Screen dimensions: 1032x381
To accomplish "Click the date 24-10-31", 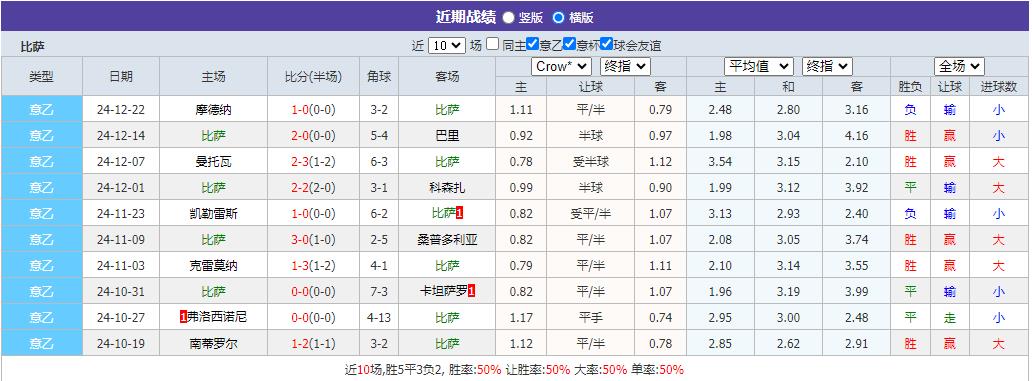I will tap(121, 292).
